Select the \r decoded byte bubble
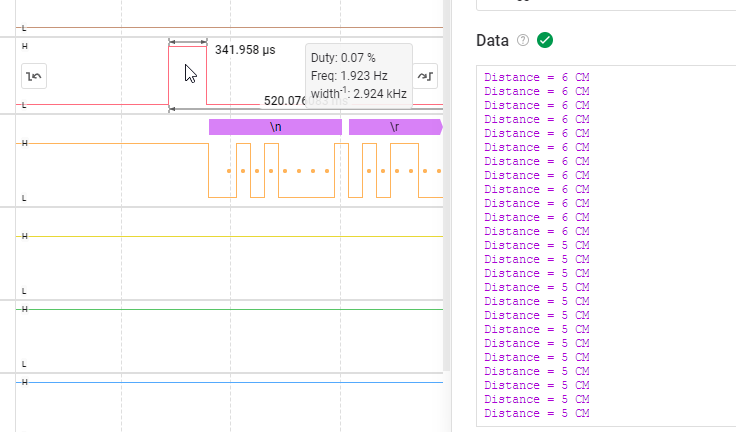The image size is (736, 432). (x=395, y=127)
